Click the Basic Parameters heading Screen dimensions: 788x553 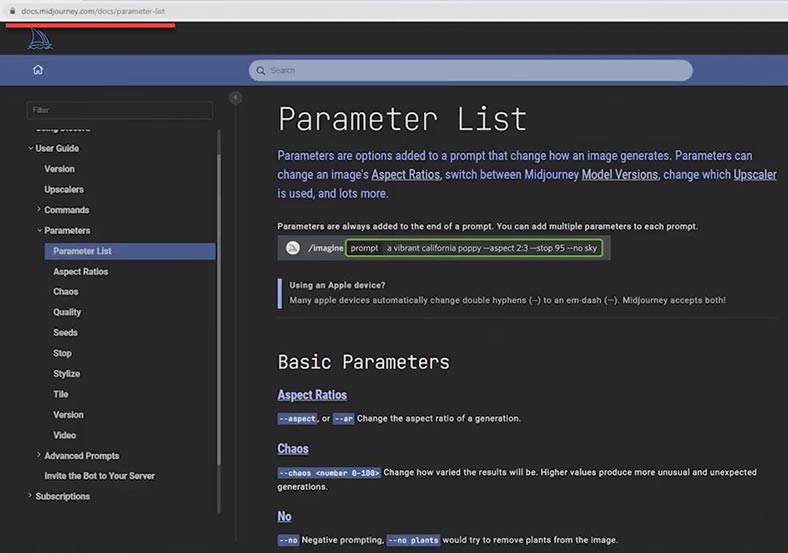coord(364,362)
